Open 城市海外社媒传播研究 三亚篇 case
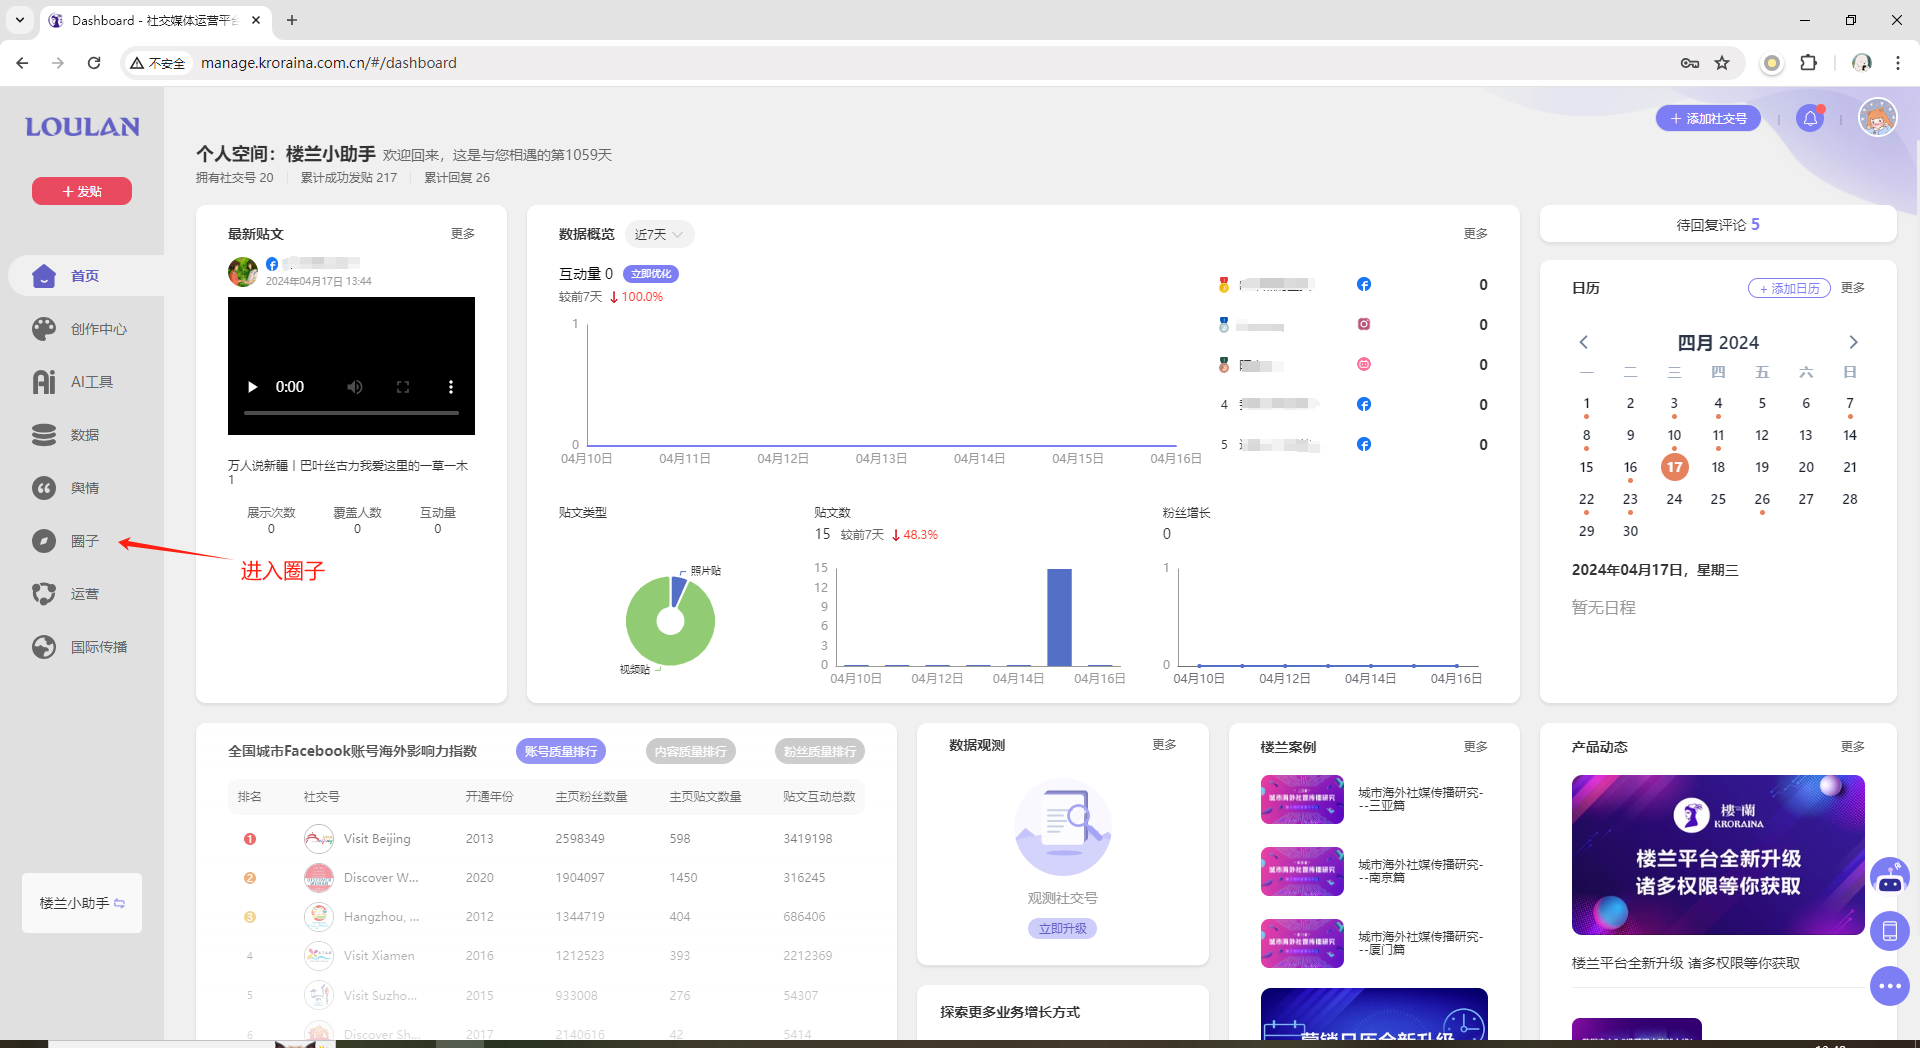 click(1374, 799)
